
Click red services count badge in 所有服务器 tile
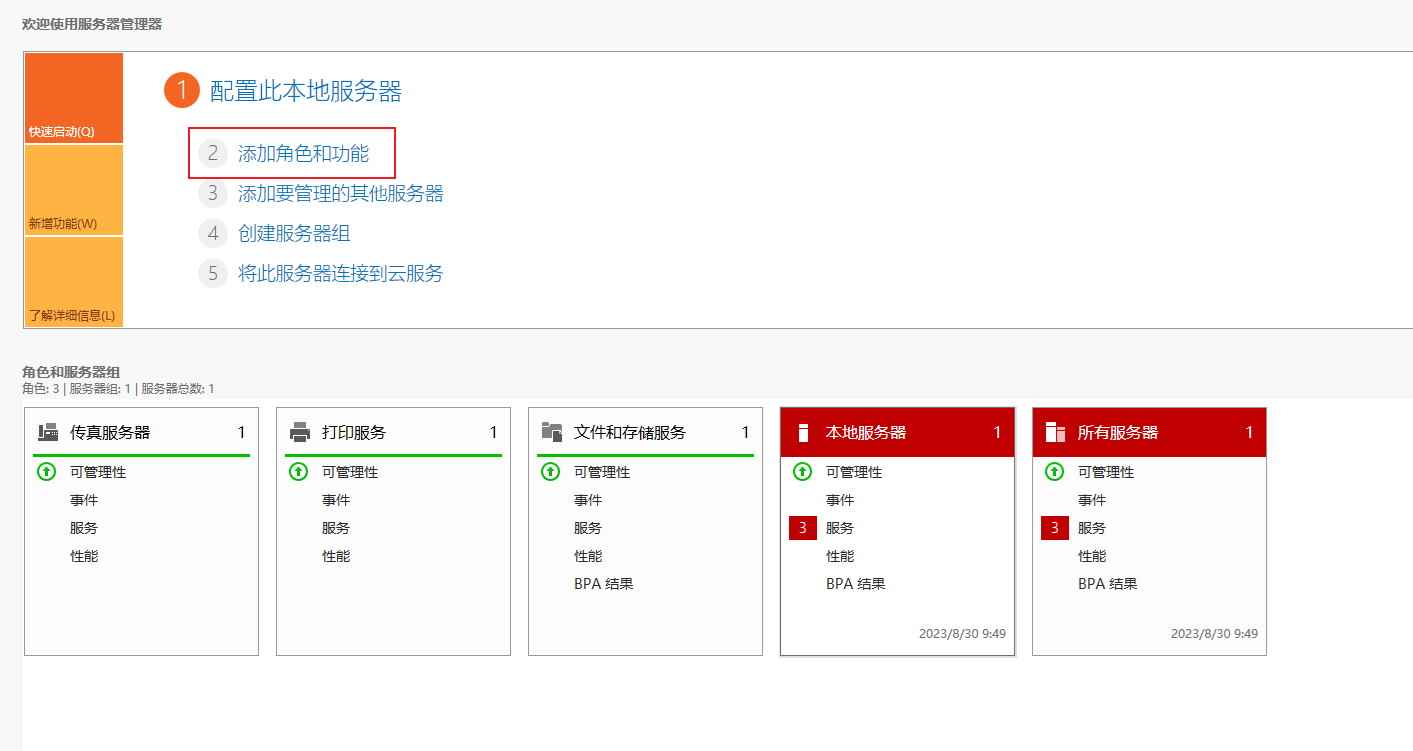point(1055,528)
